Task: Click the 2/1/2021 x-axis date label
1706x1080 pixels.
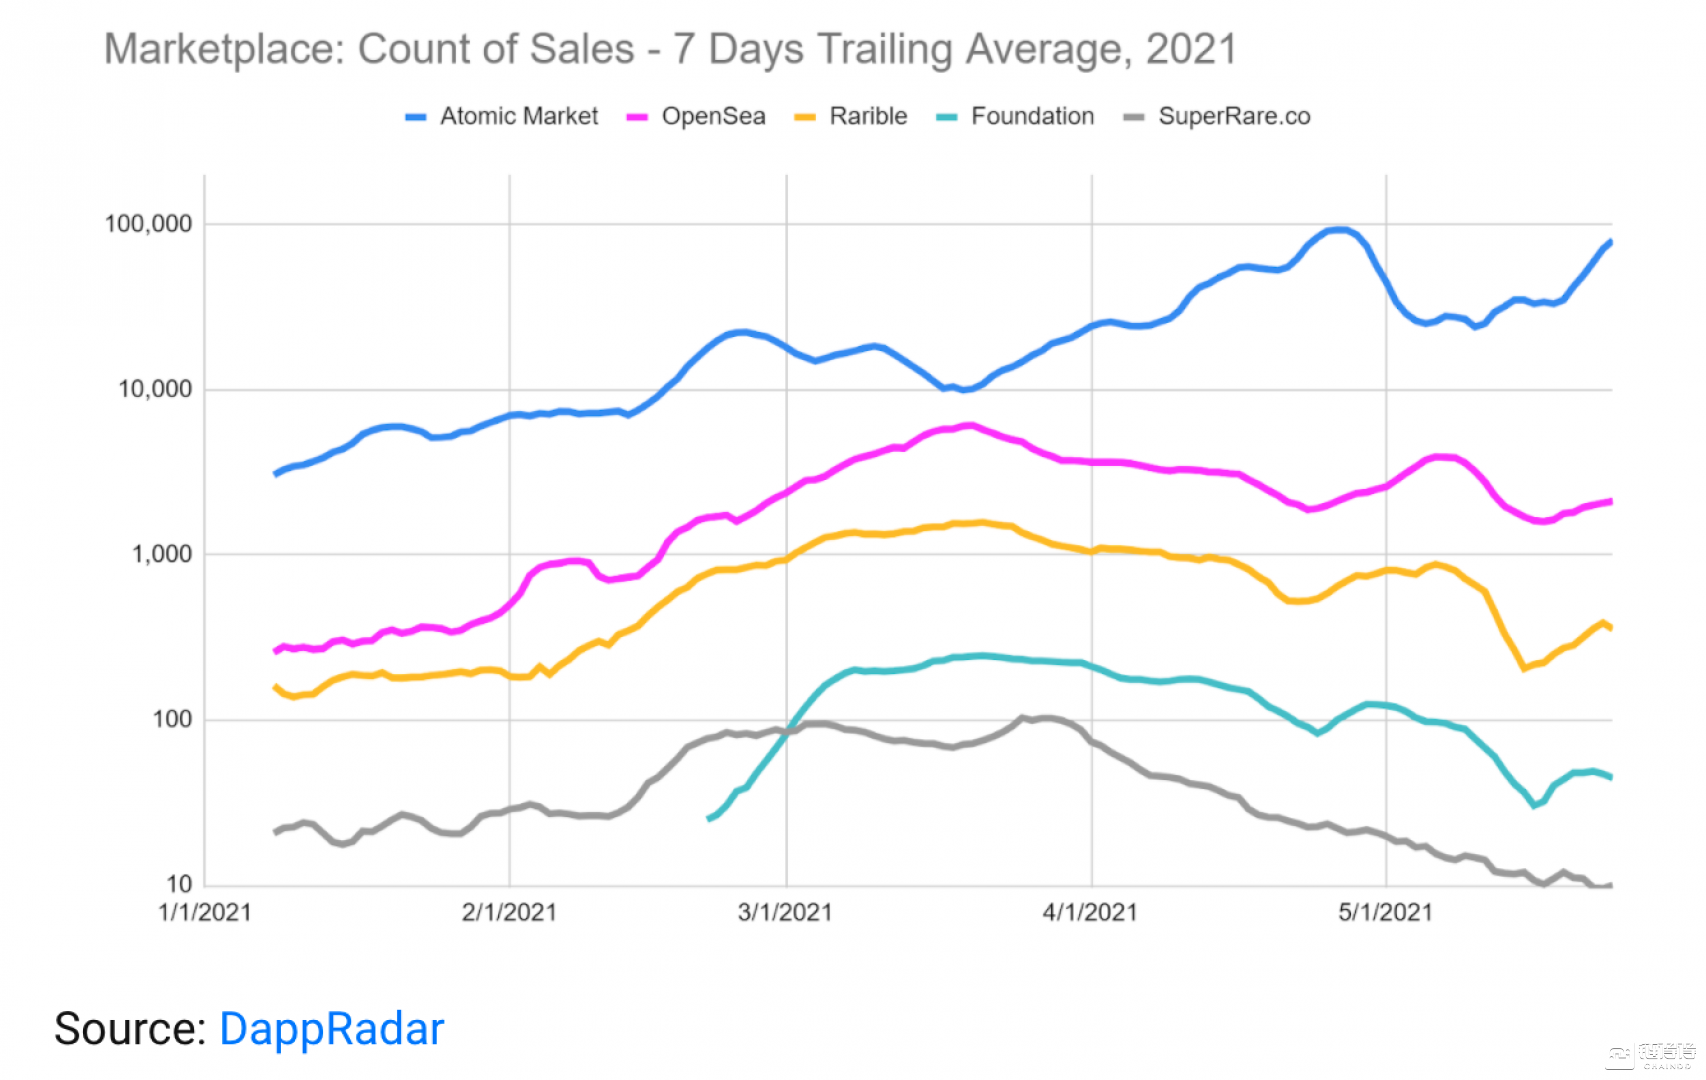Action: 509,912
